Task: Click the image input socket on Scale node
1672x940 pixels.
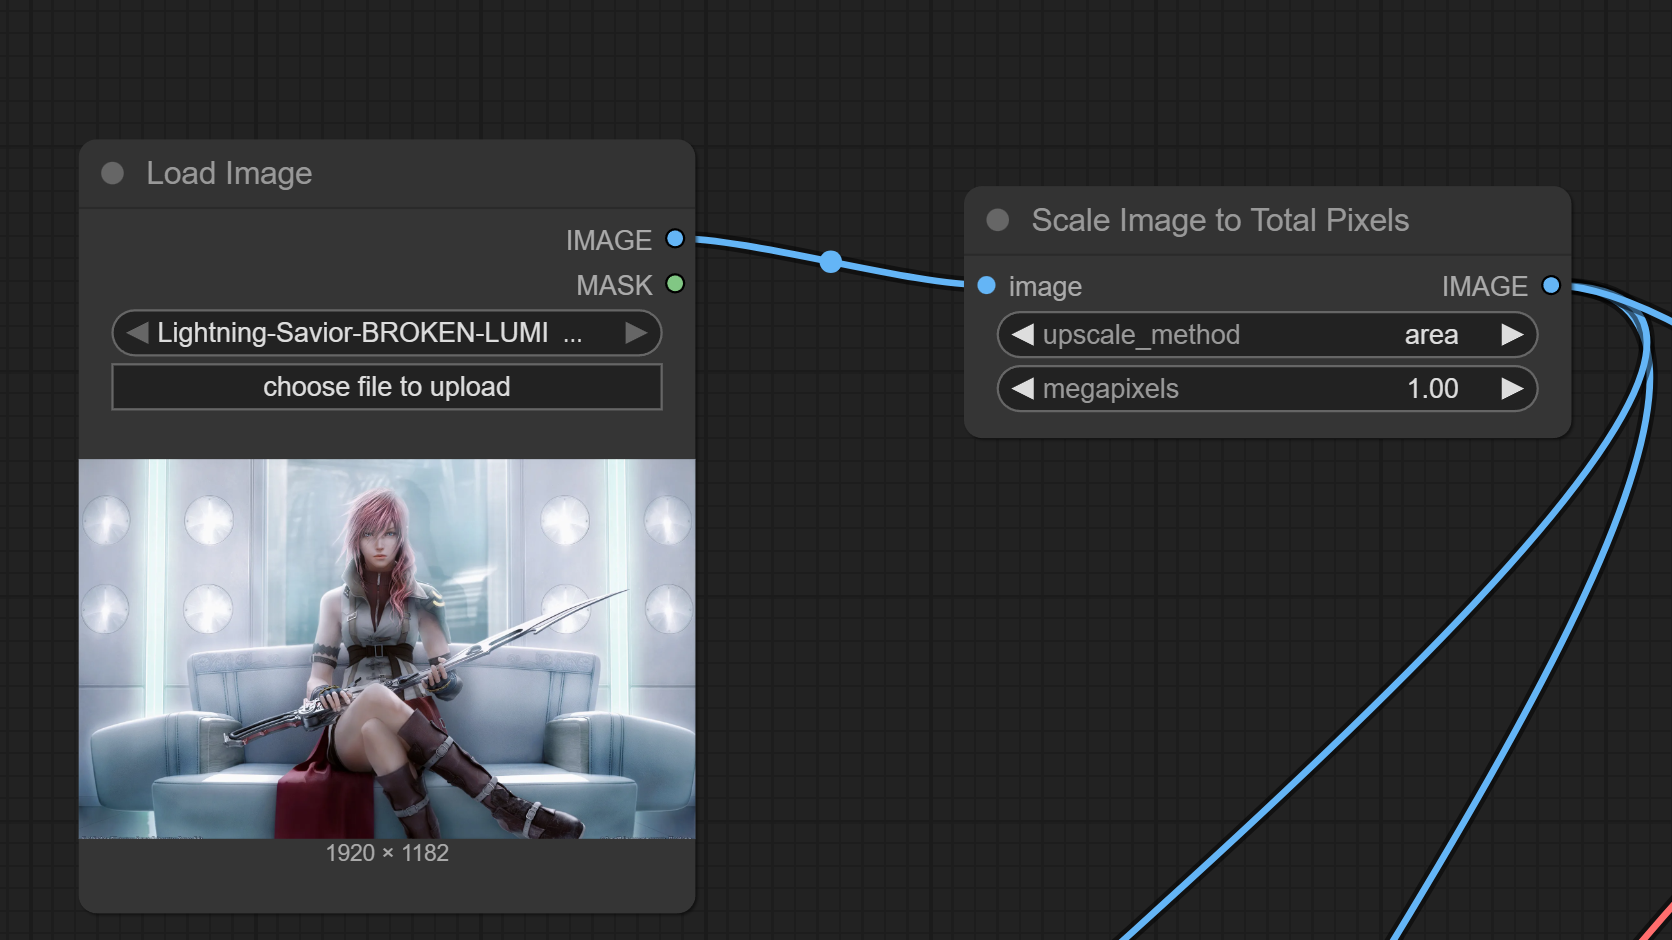Action: tap(986, 286)
